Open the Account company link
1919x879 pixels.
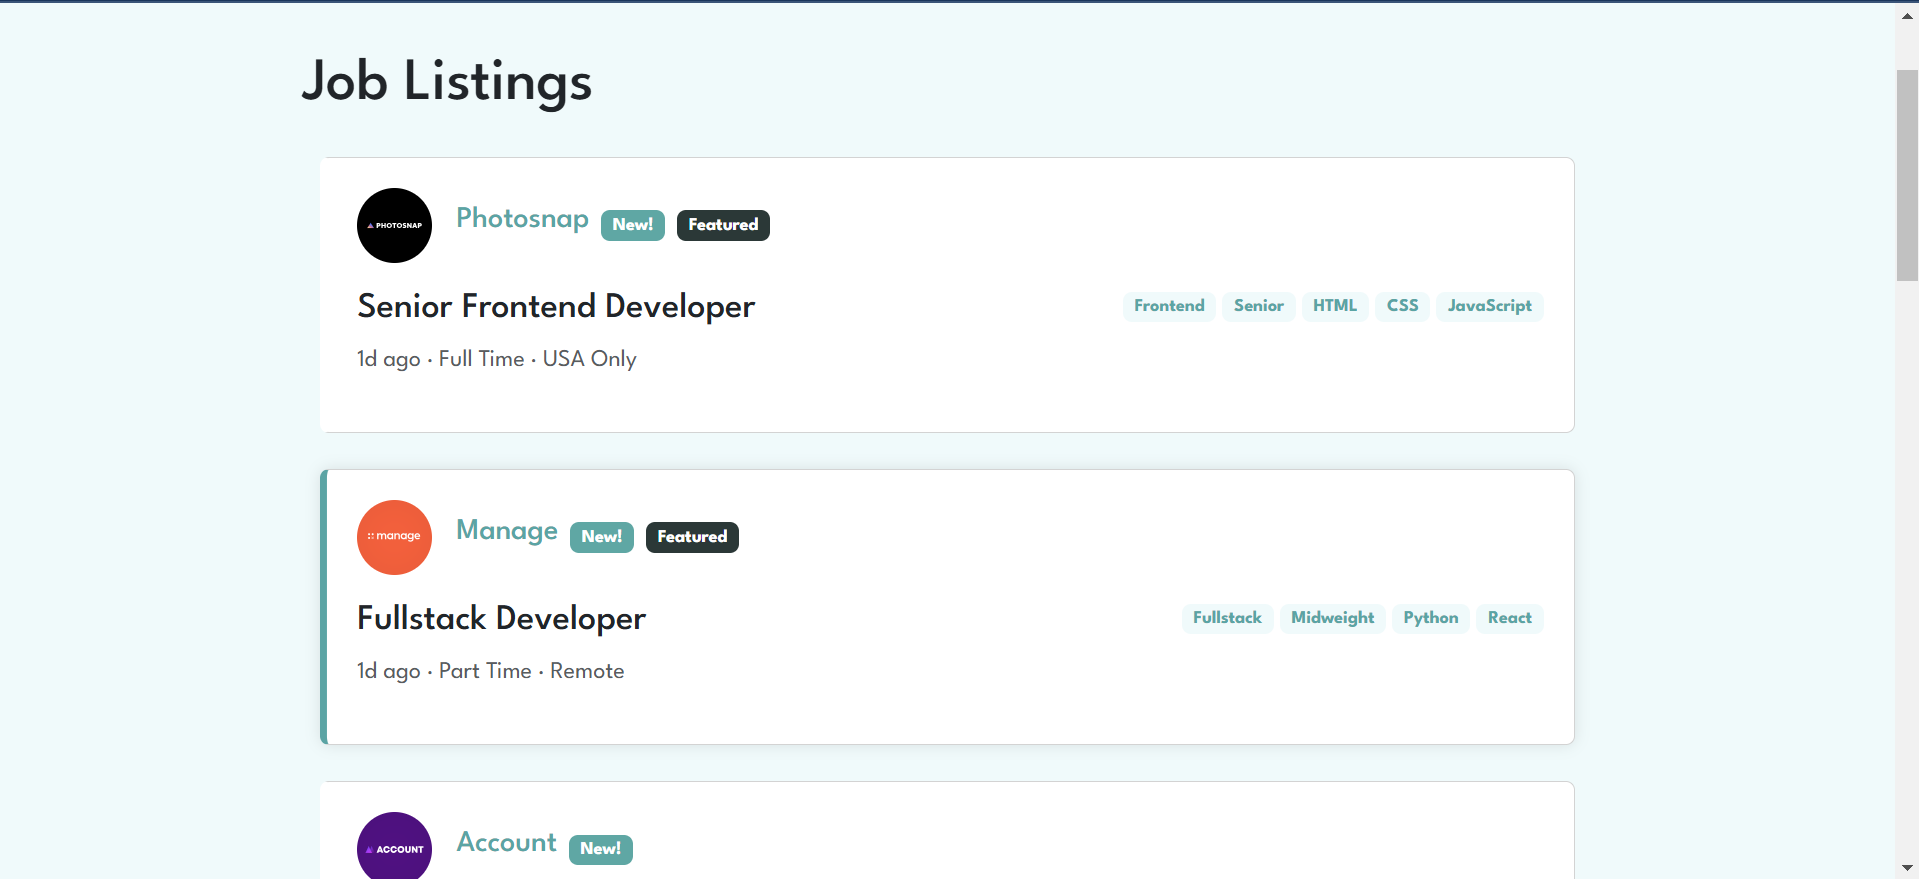tap(506, 842)
